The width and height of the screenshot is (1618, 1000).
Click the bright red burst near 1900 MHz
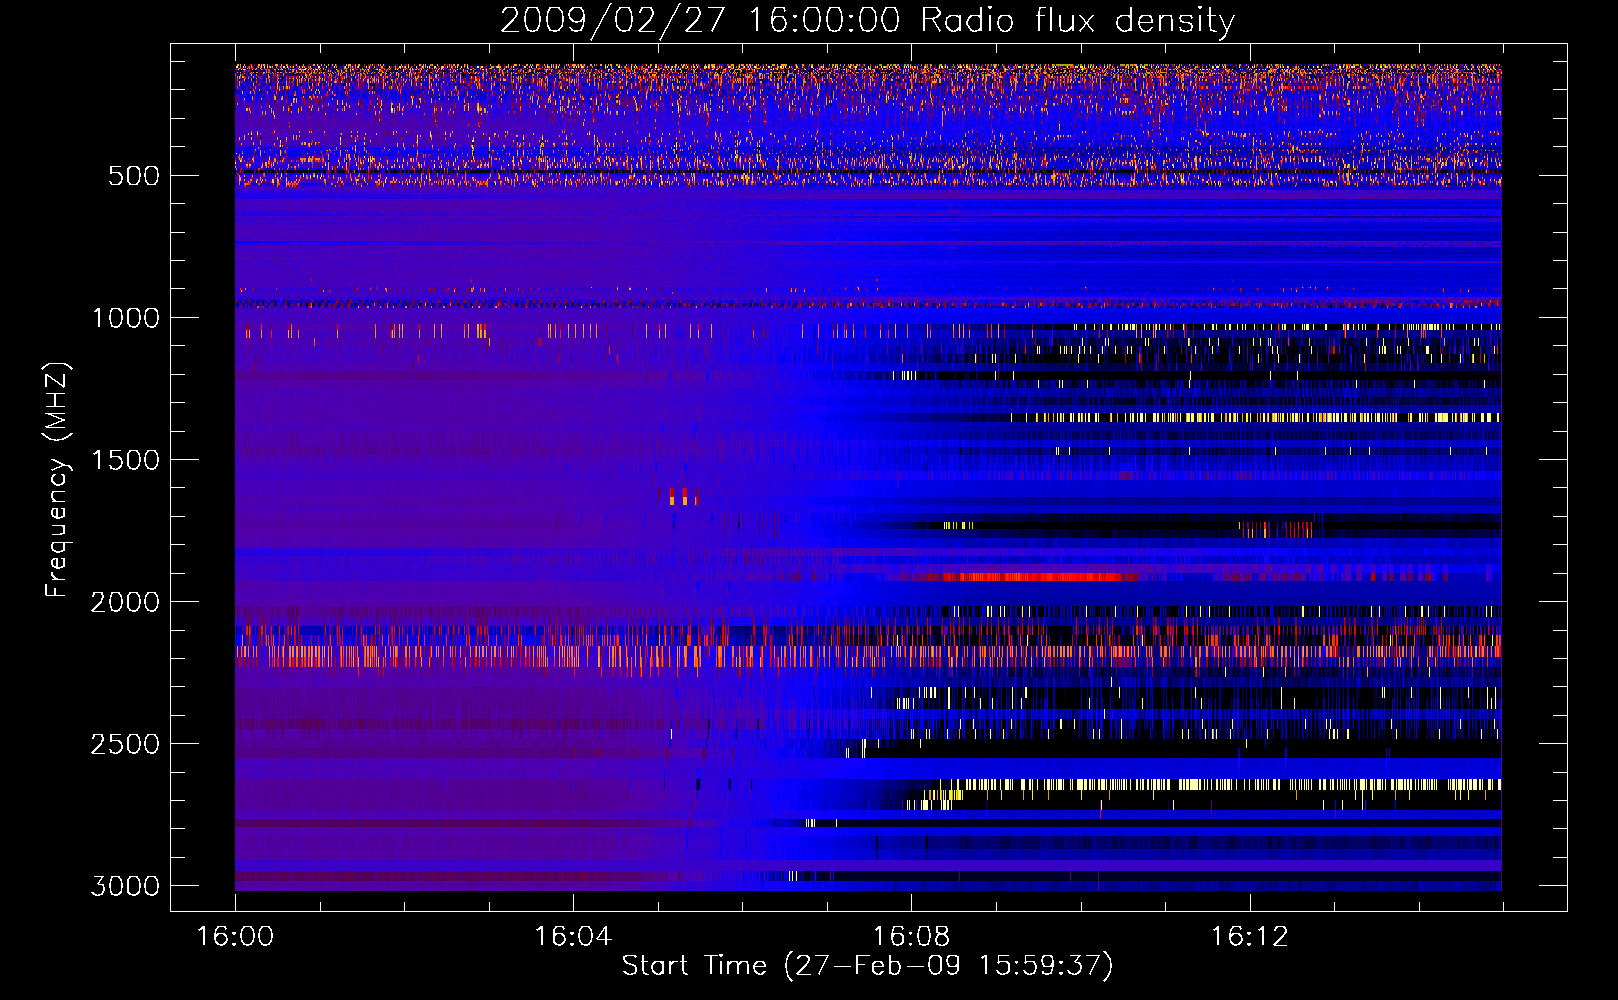pyautogui.click(x=1030, y=577)
